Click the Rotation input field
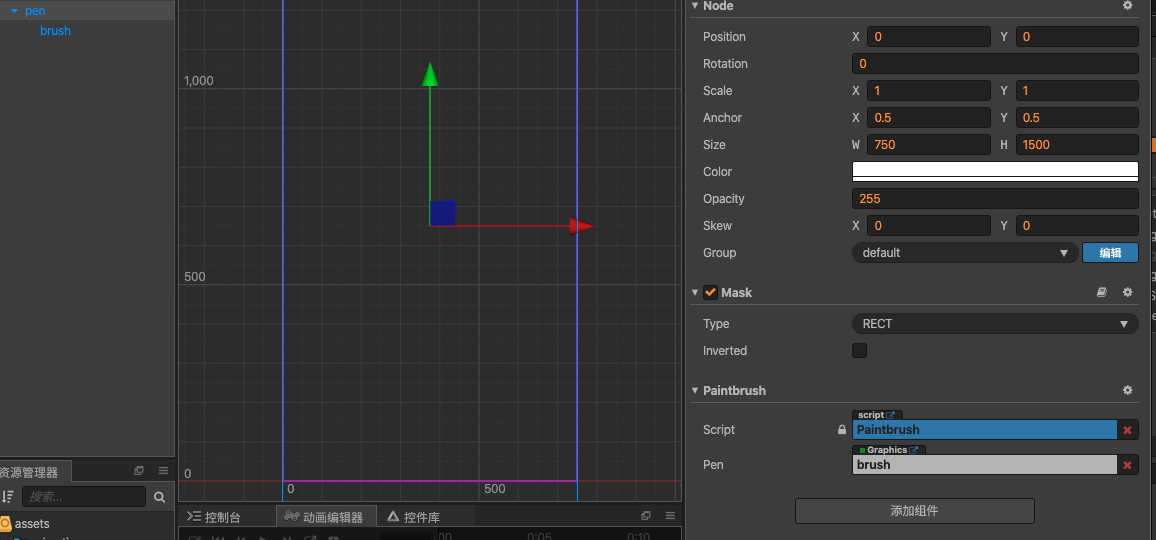Image resolution: width=1156 pixels, height=540 pixels. [995, 63]
